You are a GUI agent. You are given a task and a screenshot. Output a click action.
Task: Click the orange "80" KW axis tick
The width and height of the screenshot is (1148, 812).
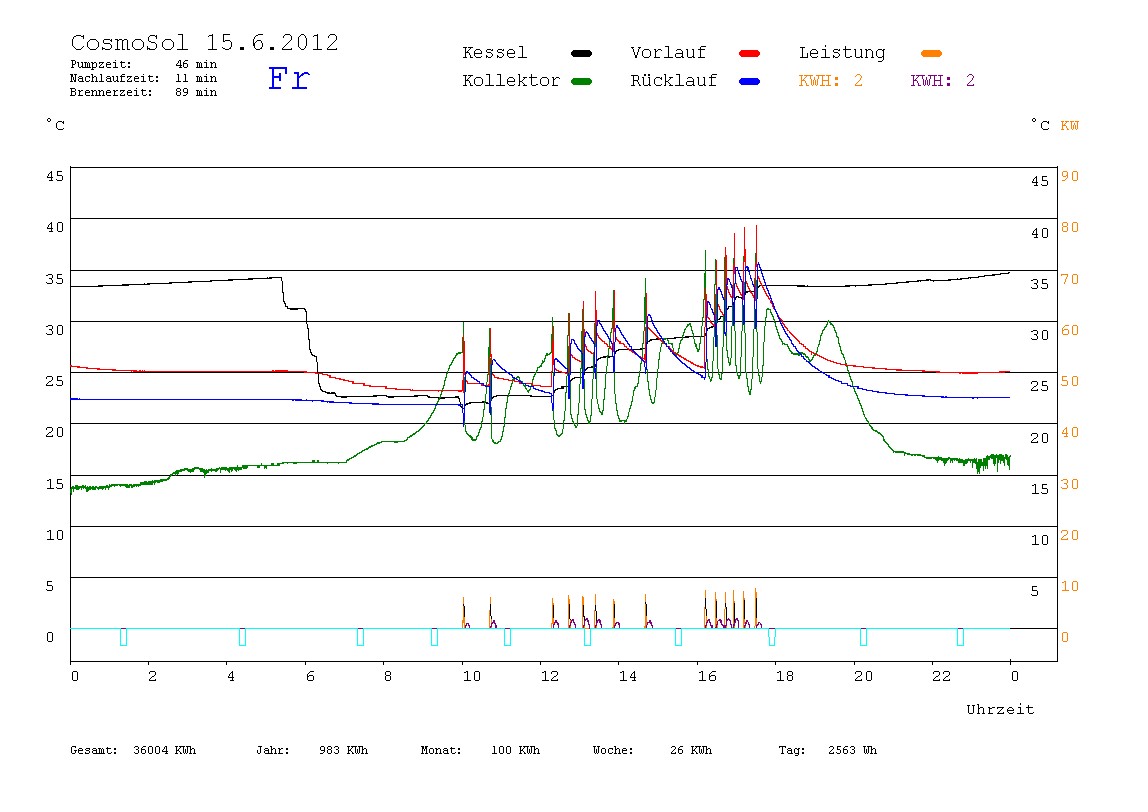1070,228
